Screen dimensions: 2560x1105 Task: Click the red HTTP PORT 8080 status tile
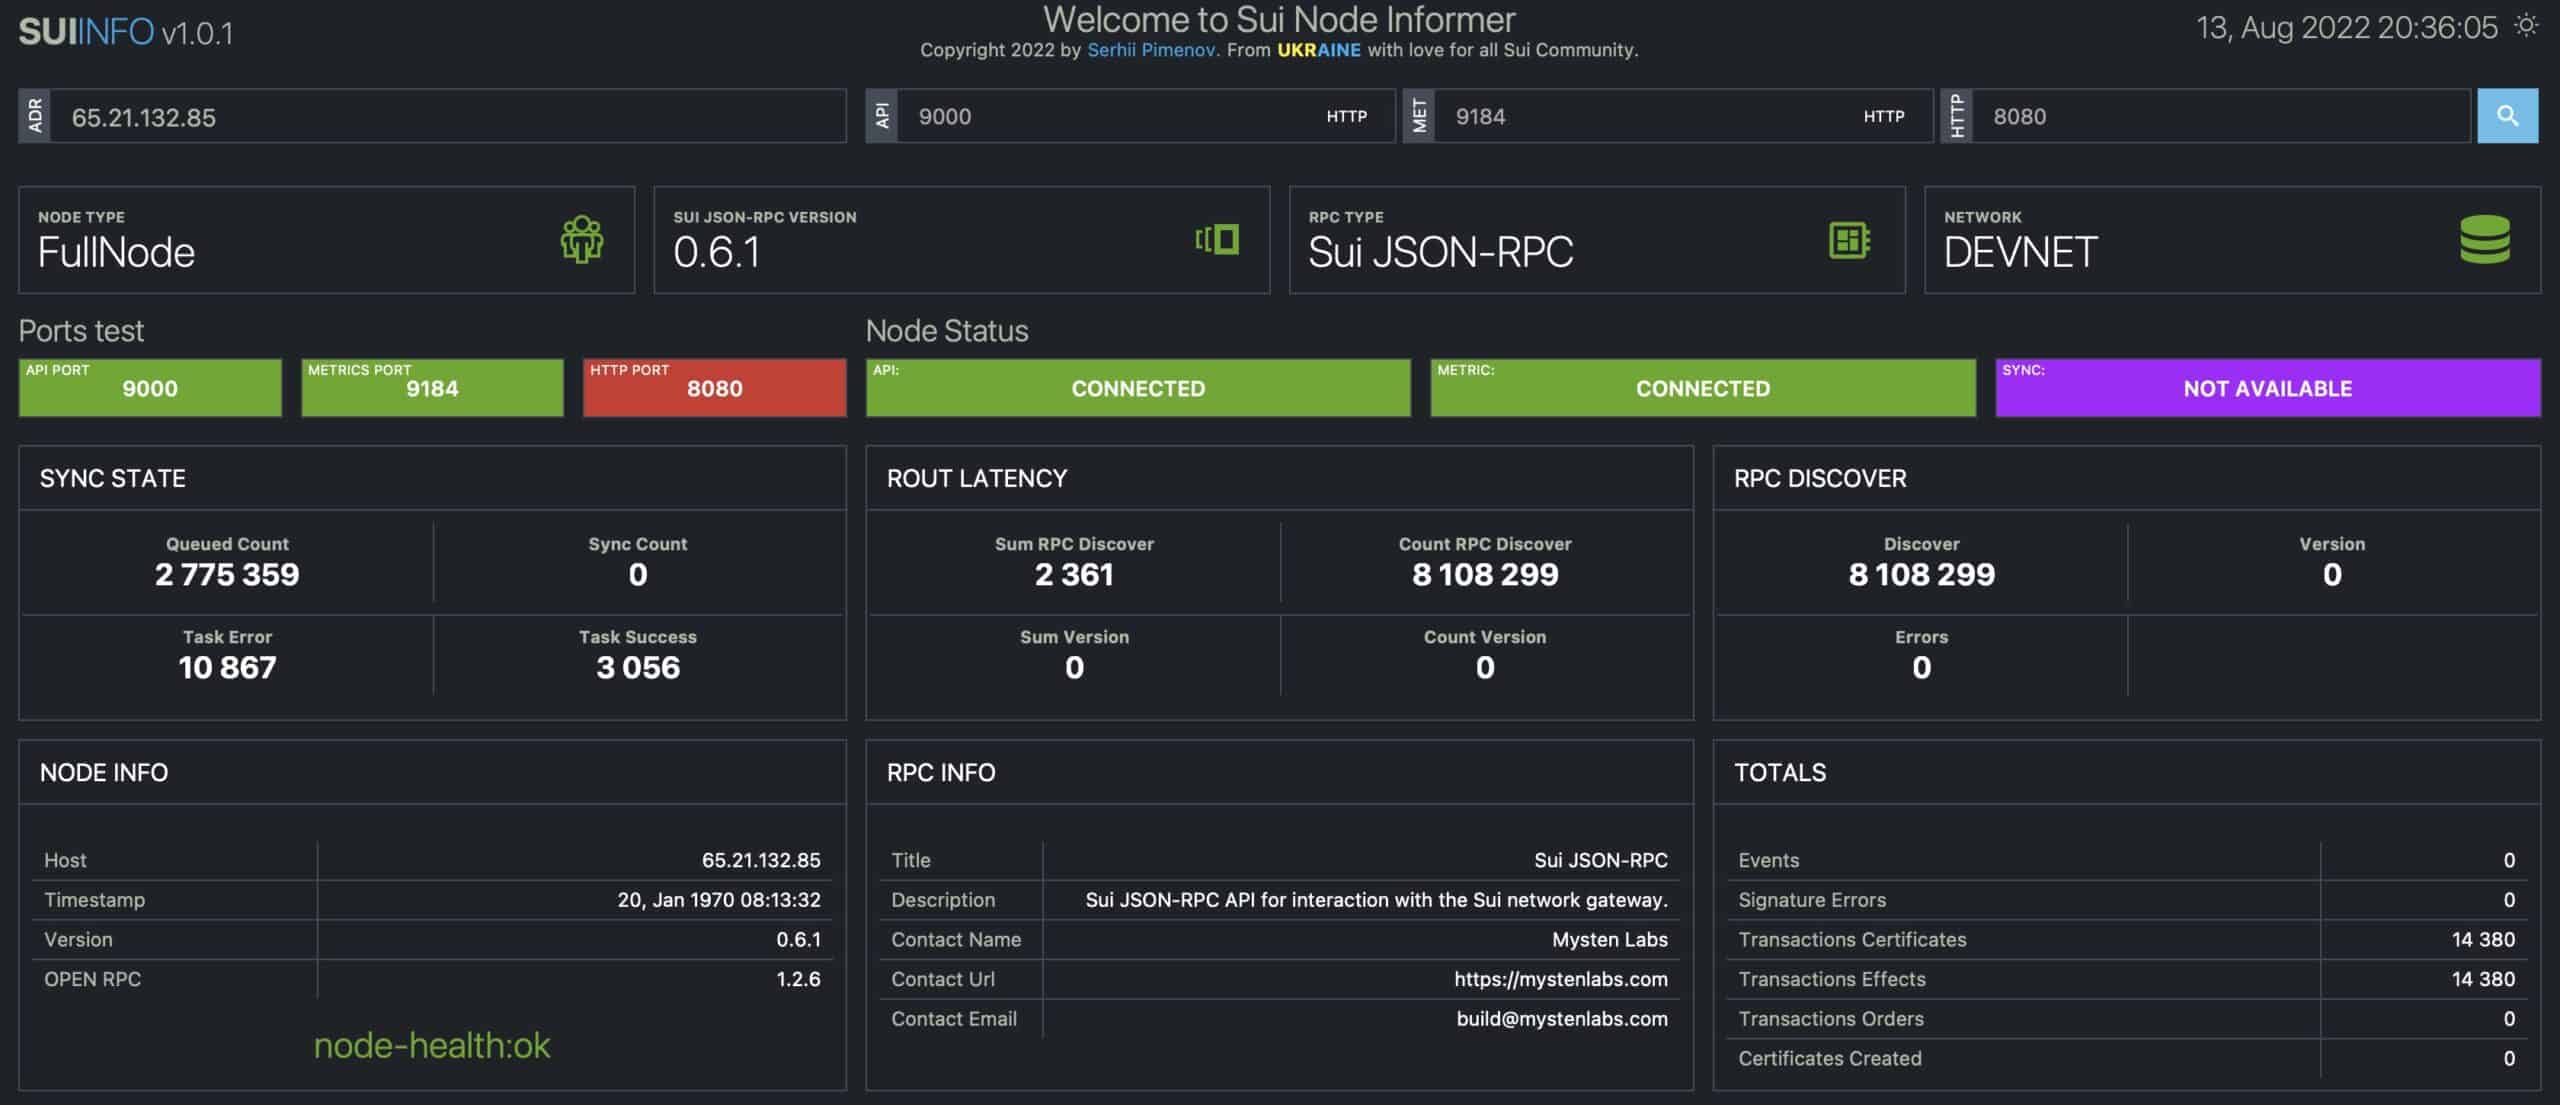point(714,388)
